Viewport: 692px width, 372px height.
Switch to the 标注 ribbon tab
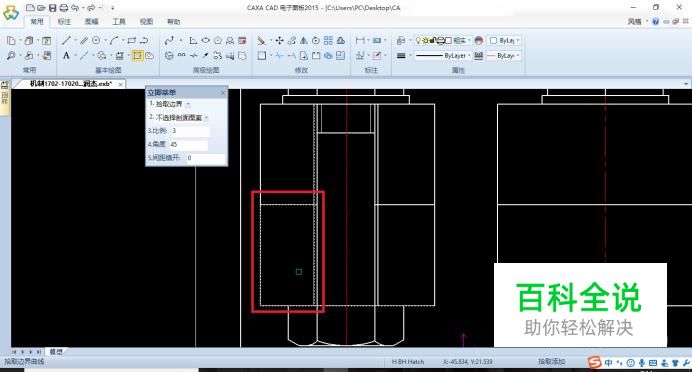pyautogui.click(x=64, y=21)
